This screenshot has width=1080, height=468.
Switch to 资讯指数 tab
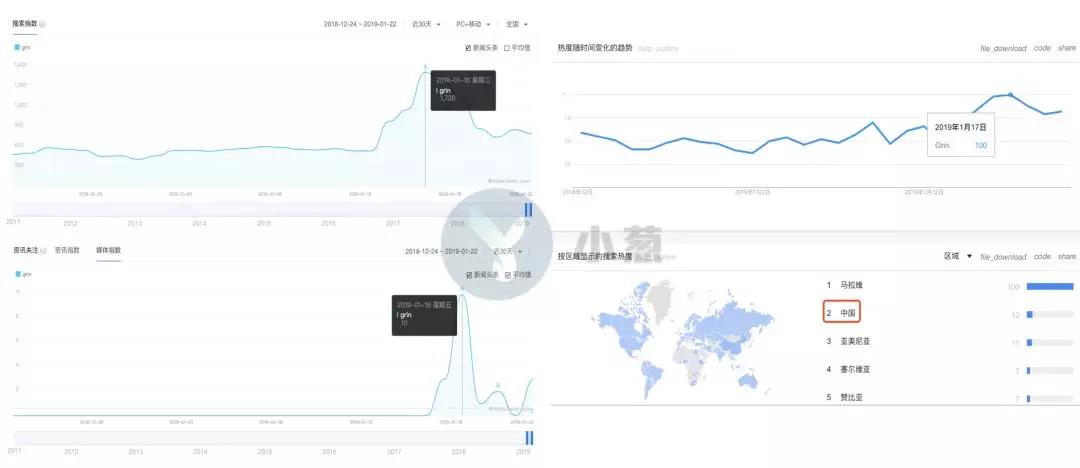pyautogui.click(x=67, y=250)
